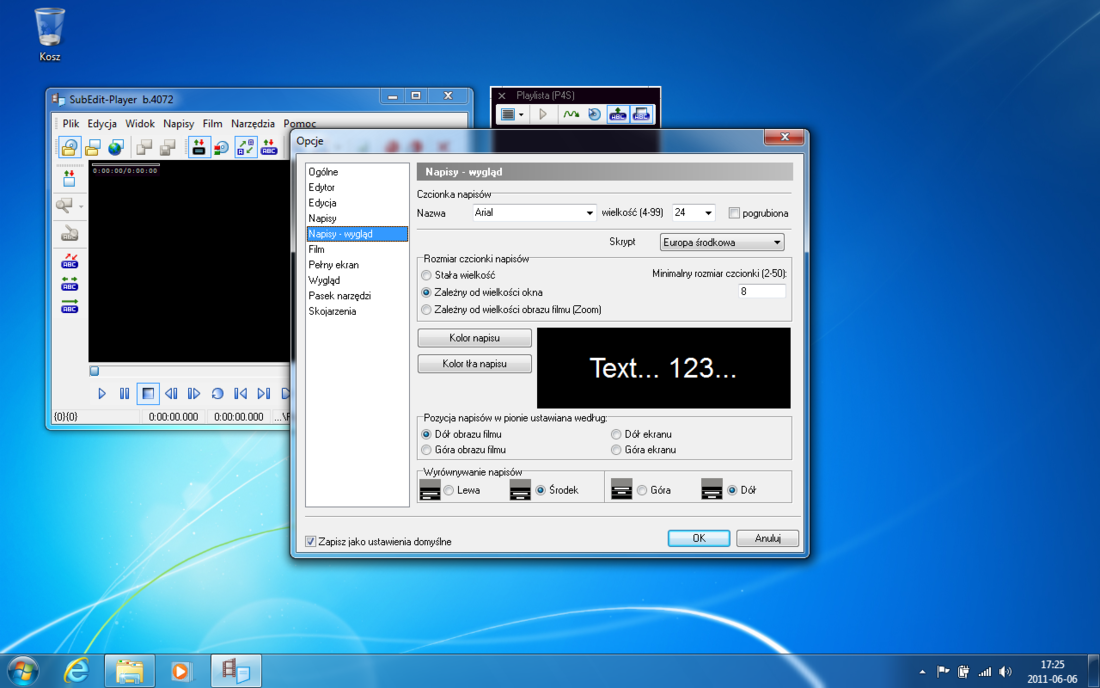Click the blue disc repeat icon in Playlista

594,114
